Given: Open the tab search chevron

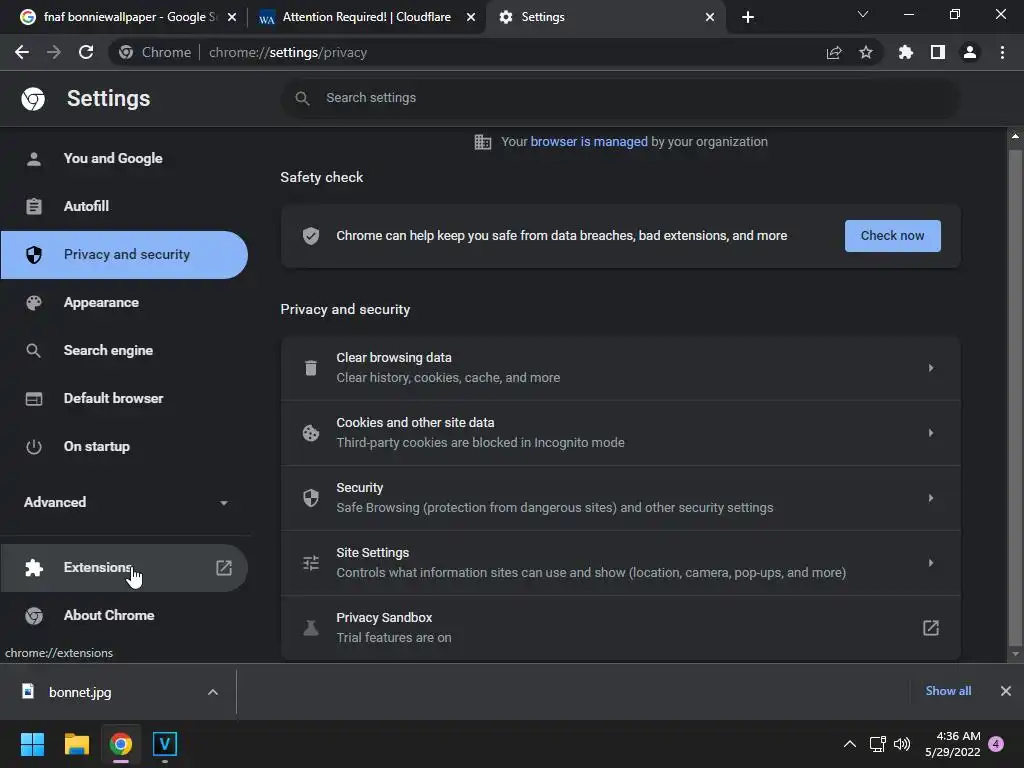Looking at the screenshot, I should click(863, 14).
